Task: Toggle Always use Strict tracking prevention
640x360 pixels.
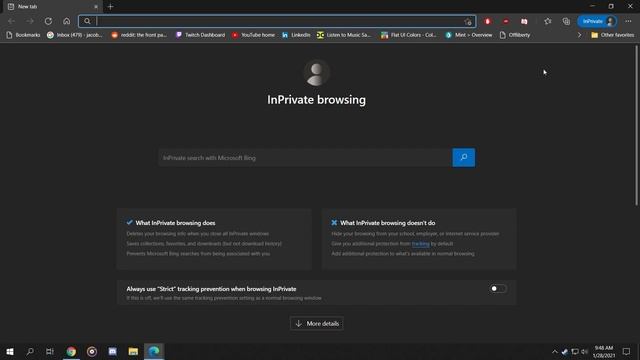Action: point(498,289)
